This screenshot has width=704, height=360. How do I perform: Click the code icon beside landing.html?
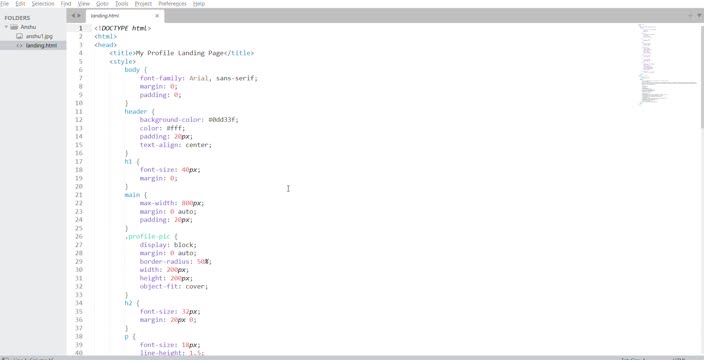tap(19, 45)
